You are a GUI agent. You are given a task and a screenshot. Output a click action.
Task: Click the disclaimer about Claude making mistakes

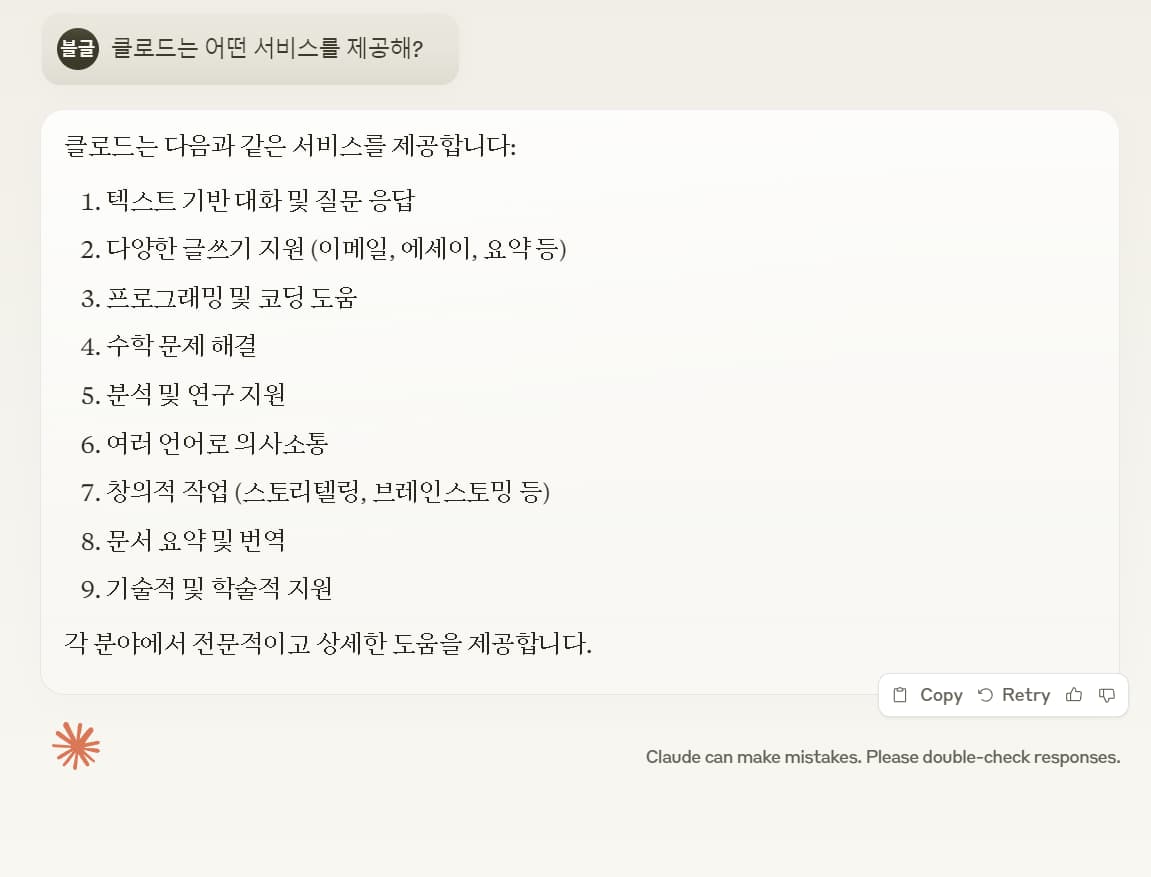click(x=883, y=757)
